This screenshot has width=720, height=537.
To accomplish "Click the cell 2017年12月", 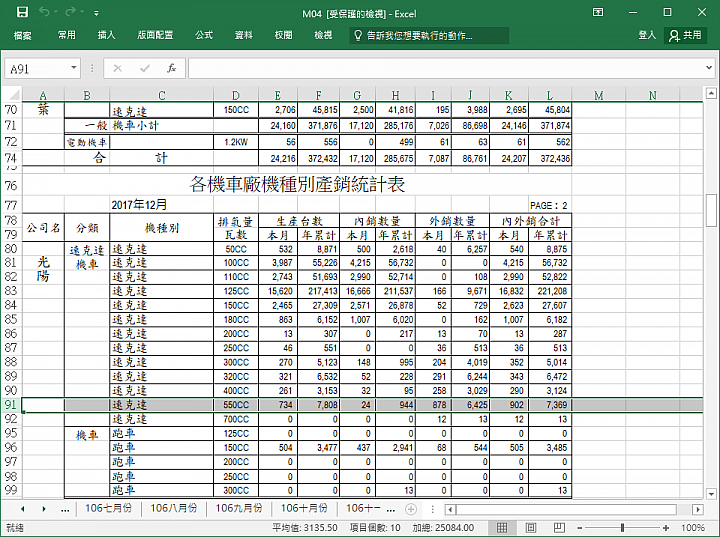I will (x=139, y=205).
